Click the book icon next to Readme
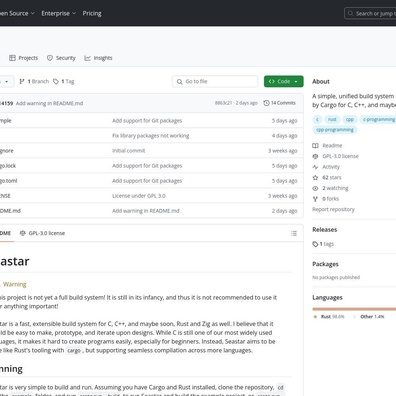 click(315, 146)
